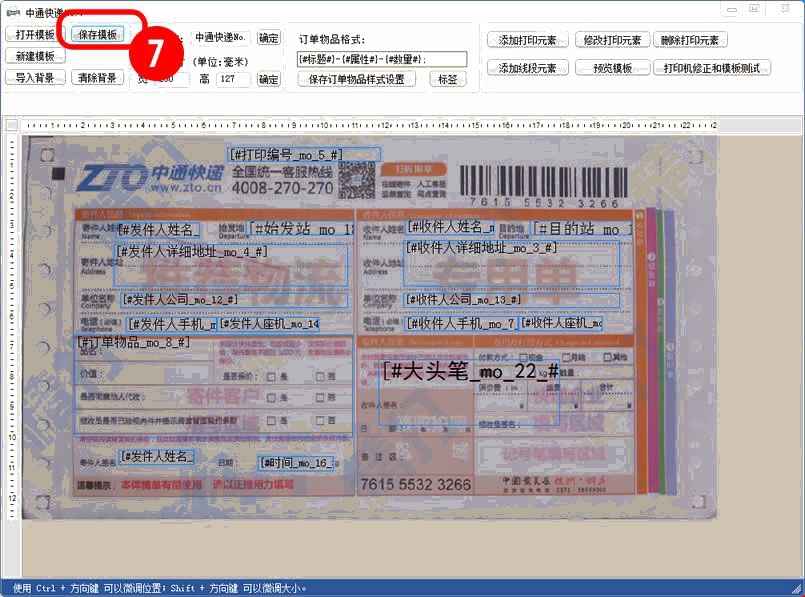Click the template name field showing 中通快递
Screen dimensions: 805x597
(x=220, y=38)
